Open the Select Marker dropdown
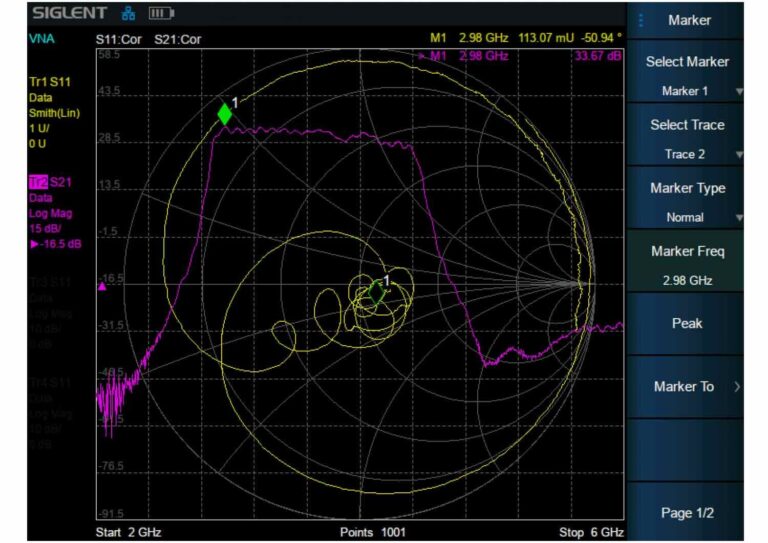Viewport: 768px width, 543px height. [686, 71]
